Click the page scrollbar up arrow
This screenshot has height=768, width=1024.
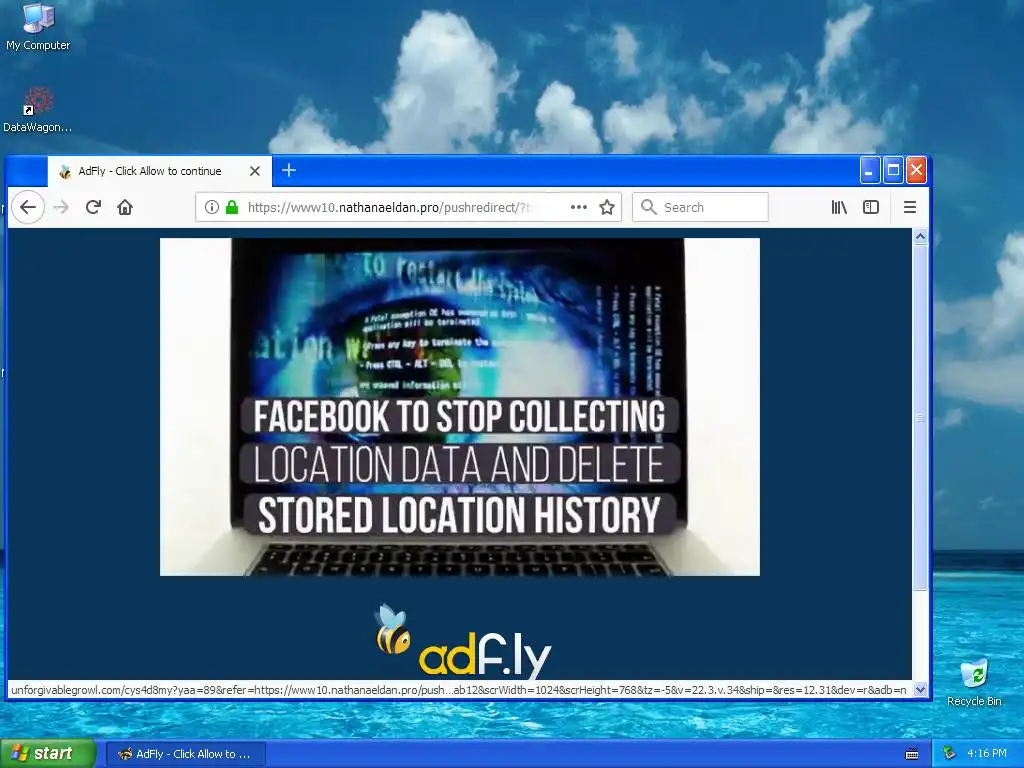920,236
